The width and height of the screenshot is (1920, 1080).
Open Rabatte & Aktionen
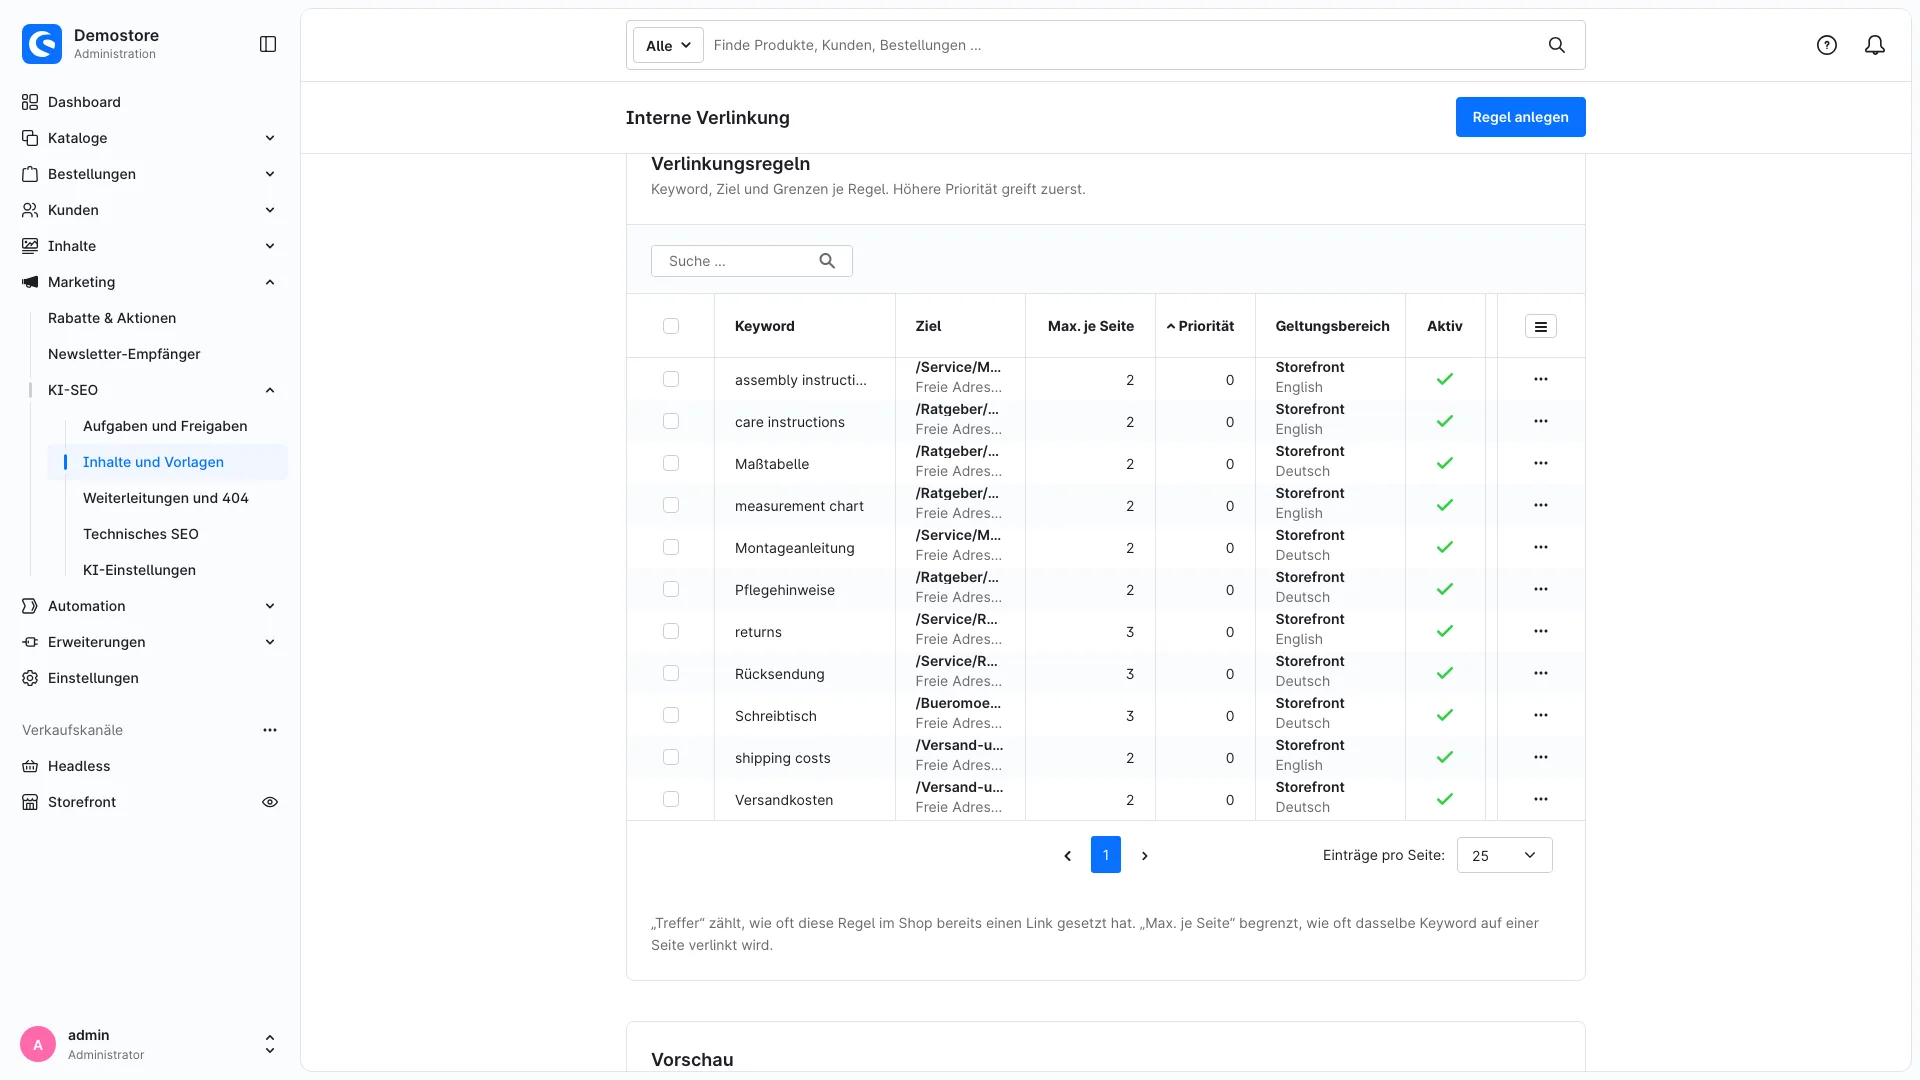tap(112, 318)
